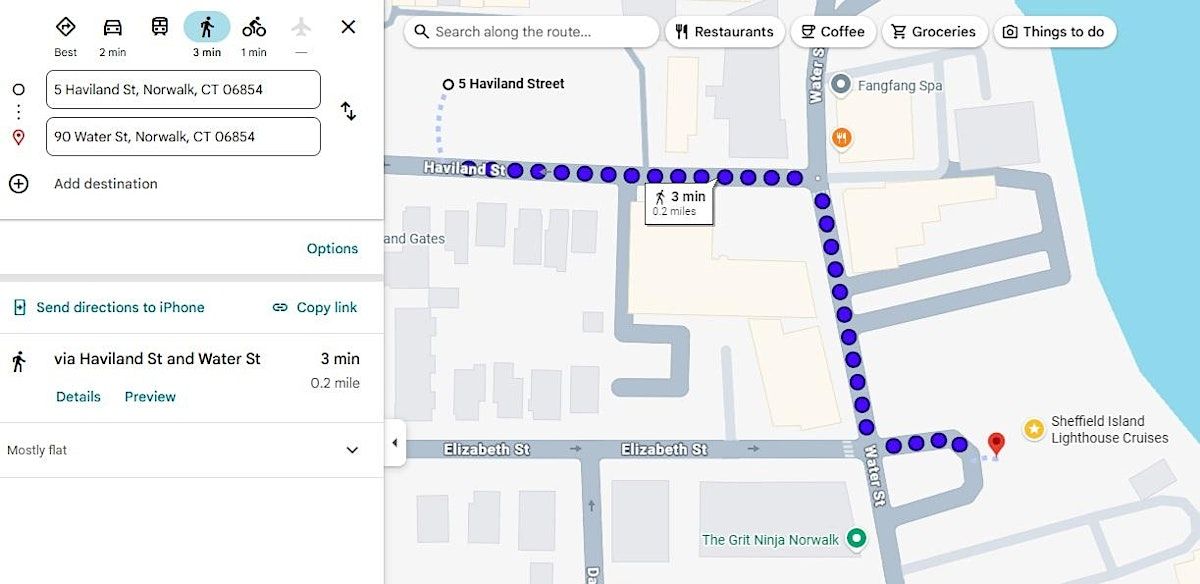Filter route by Coffee

click(x=833, y=32)
